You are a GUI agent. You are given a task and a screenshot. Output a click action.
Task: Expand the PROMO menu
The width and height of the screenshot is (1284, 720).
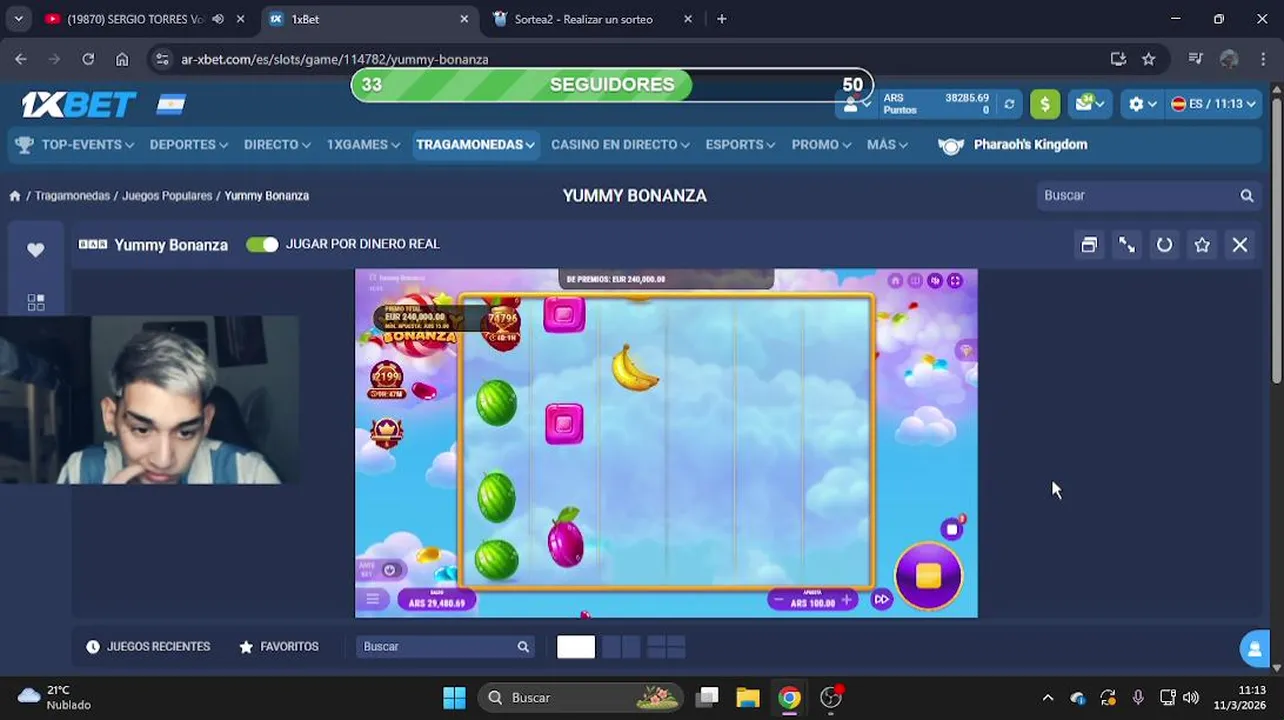click(821, 145)
